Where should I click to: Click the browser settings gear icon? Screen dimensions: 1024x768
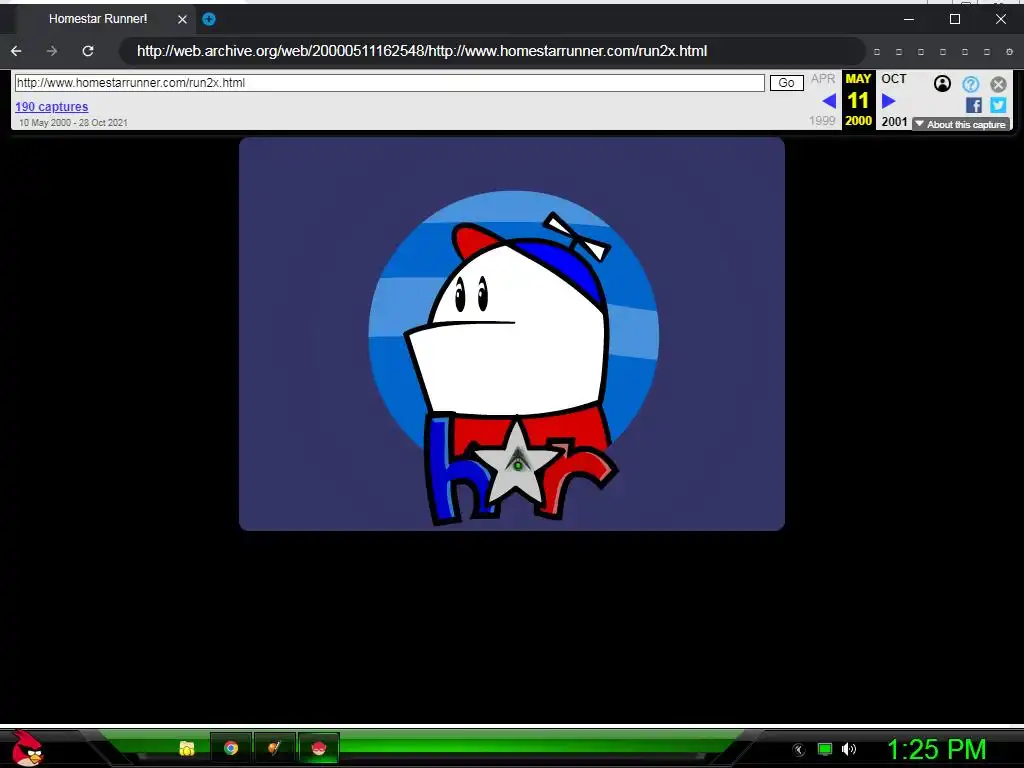tap(1009, 52)
